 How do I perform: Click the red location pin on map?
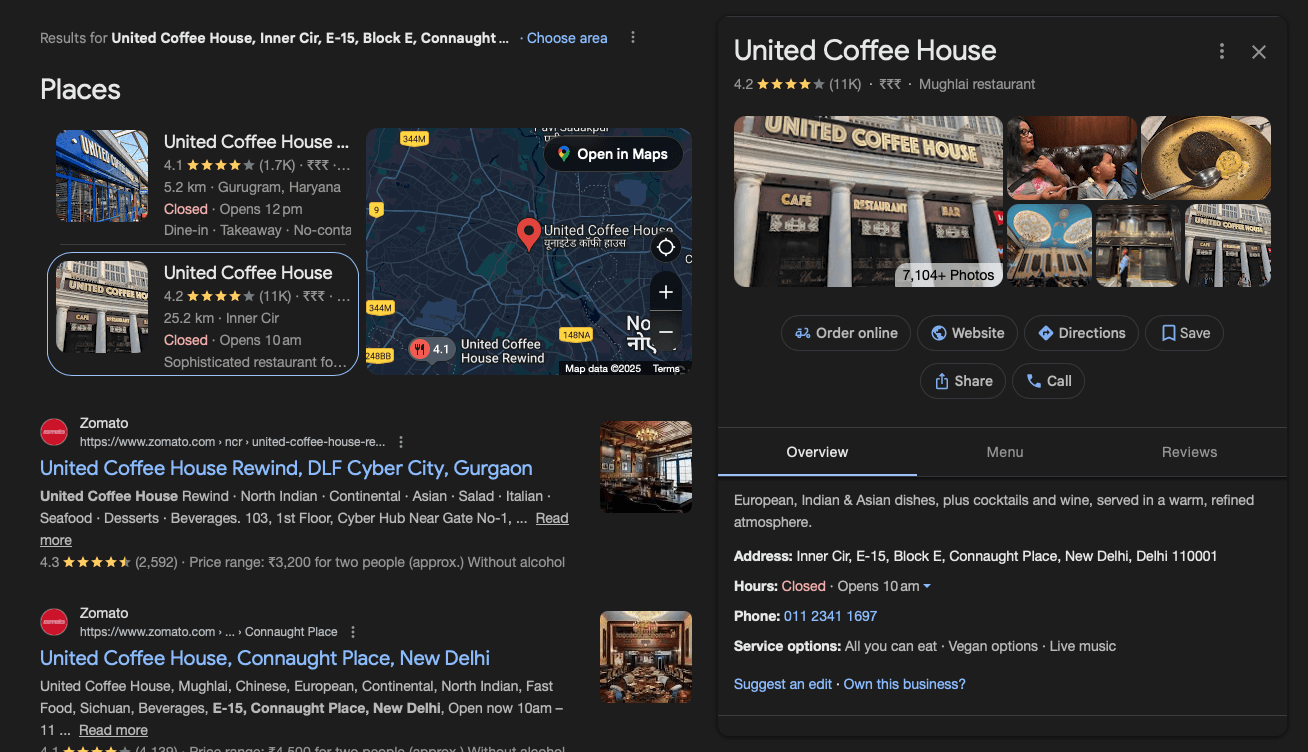pyautogui.click(x=529, y=235)
